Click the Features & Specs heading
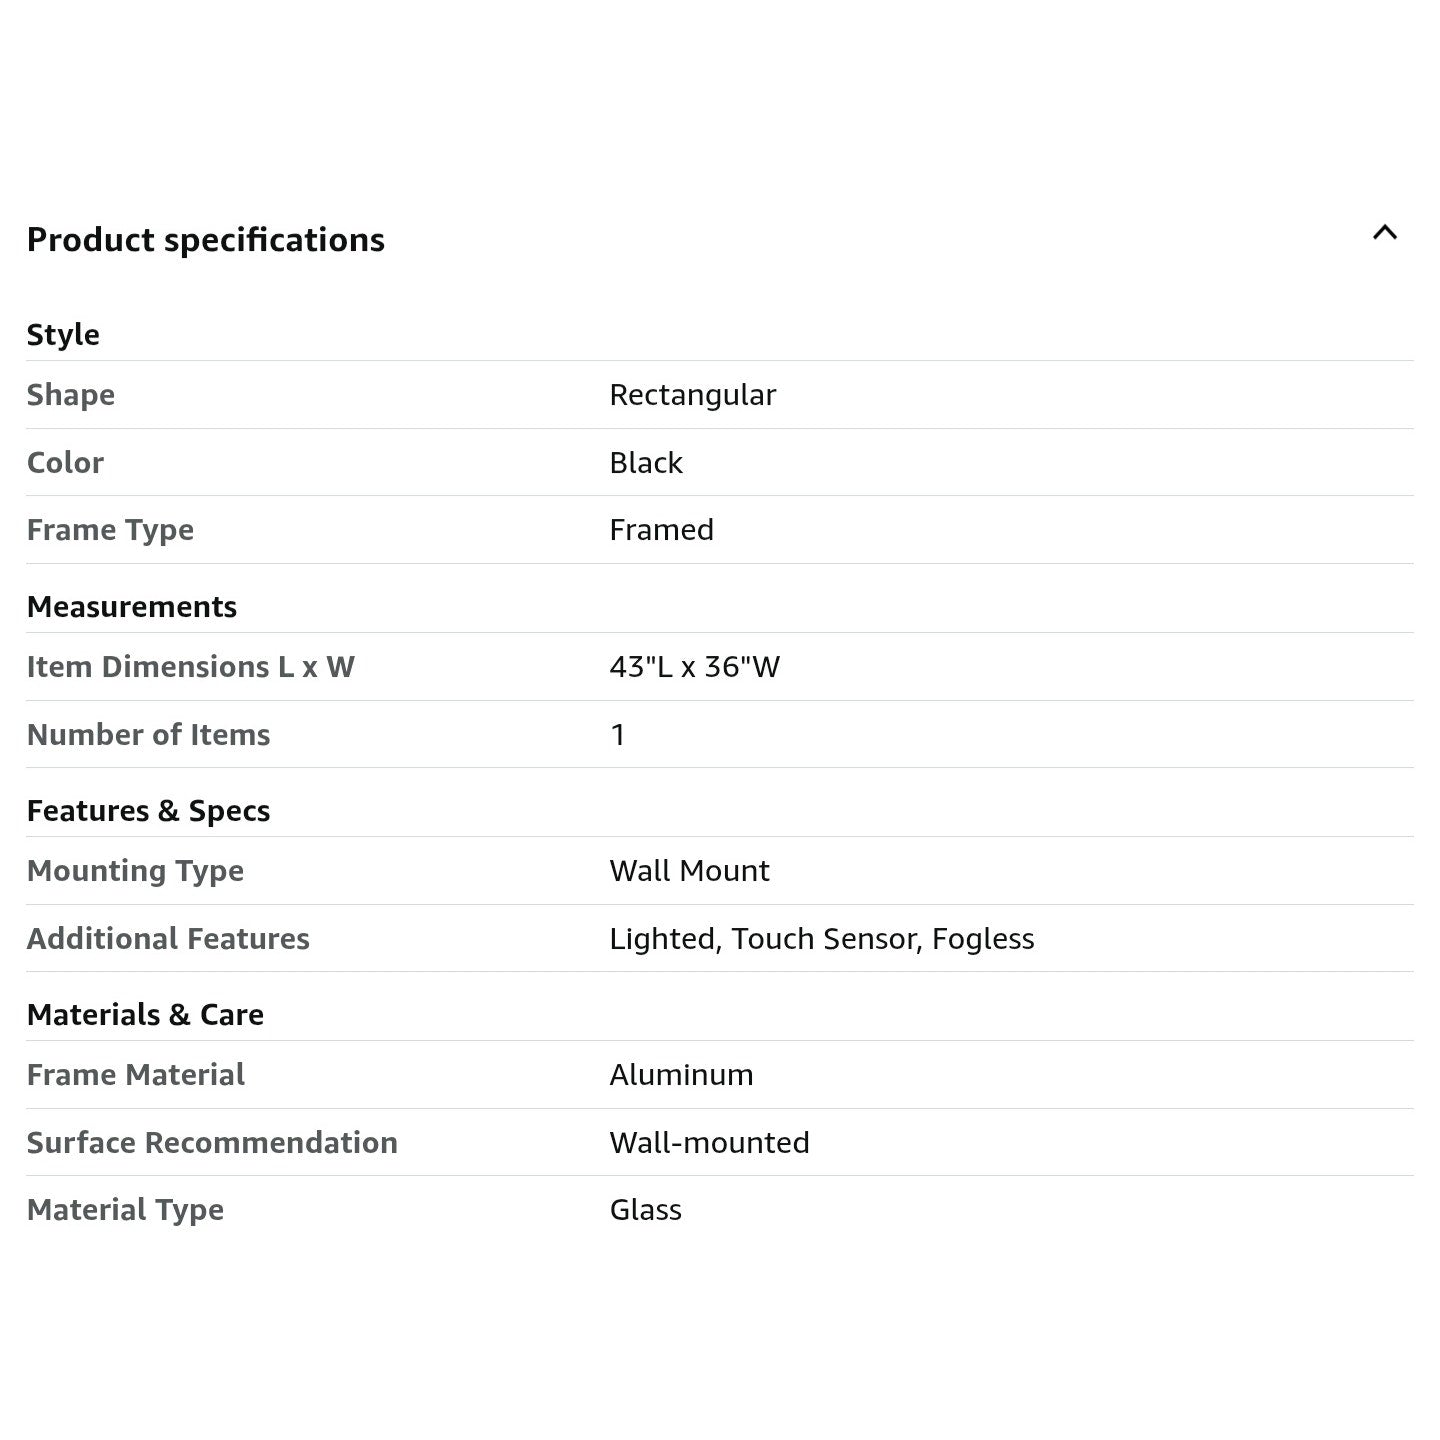Screen dimensions: 1440x1440 click(x=148, y=811)
